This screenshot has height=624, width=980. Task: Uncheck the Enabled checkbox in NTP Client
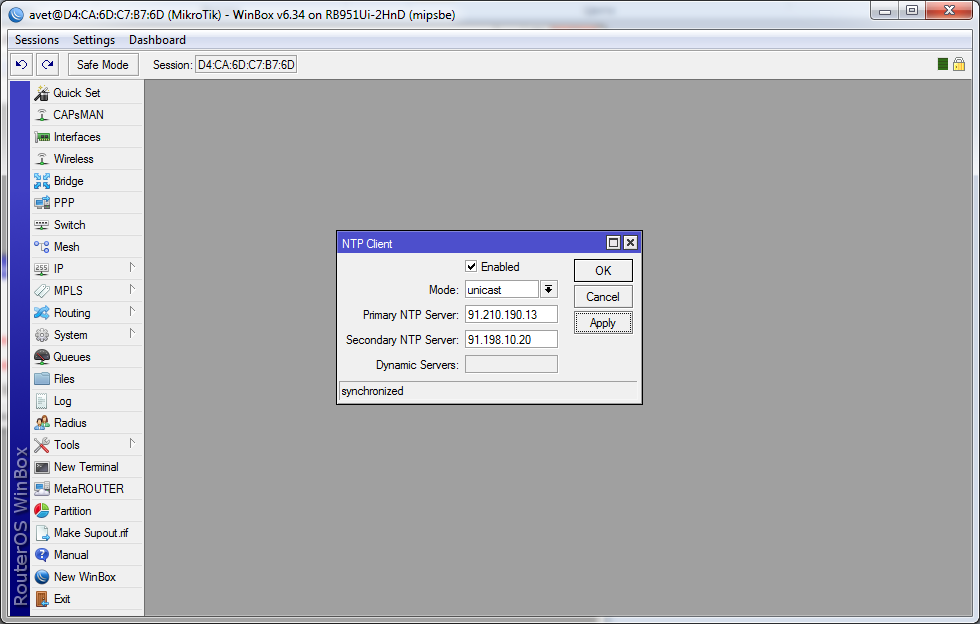(x=471, y=267)
